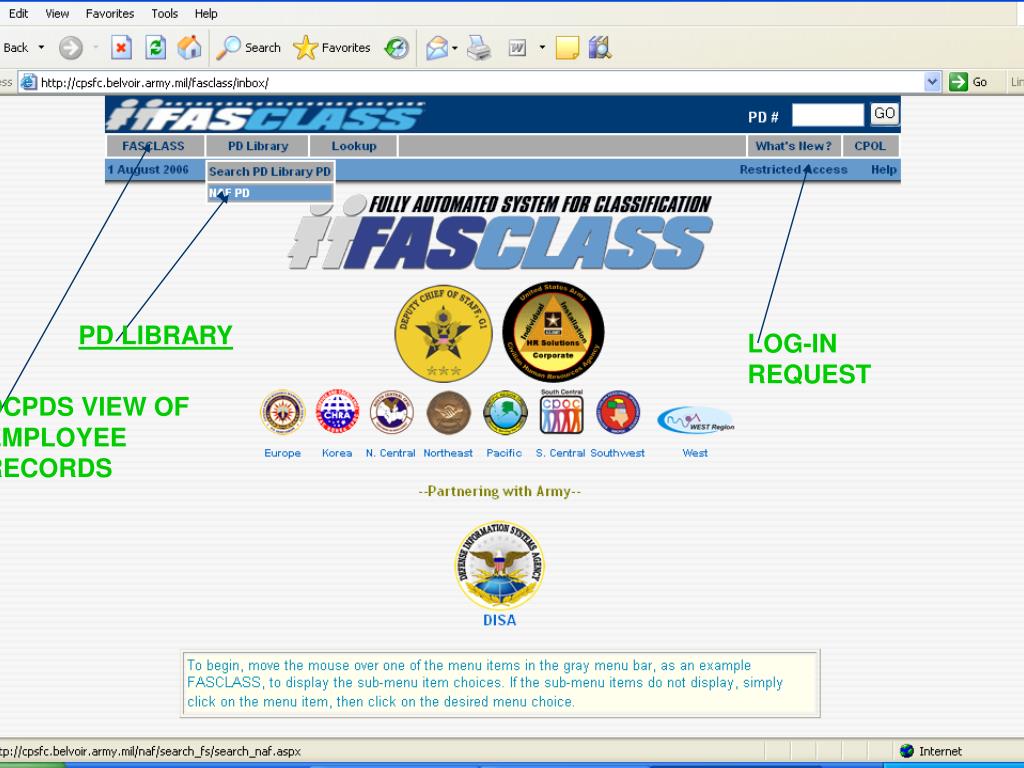Screen dimensions: 1024x768
Task: Click the '--Partnering with Army--' text
Action: pos(500,491)
